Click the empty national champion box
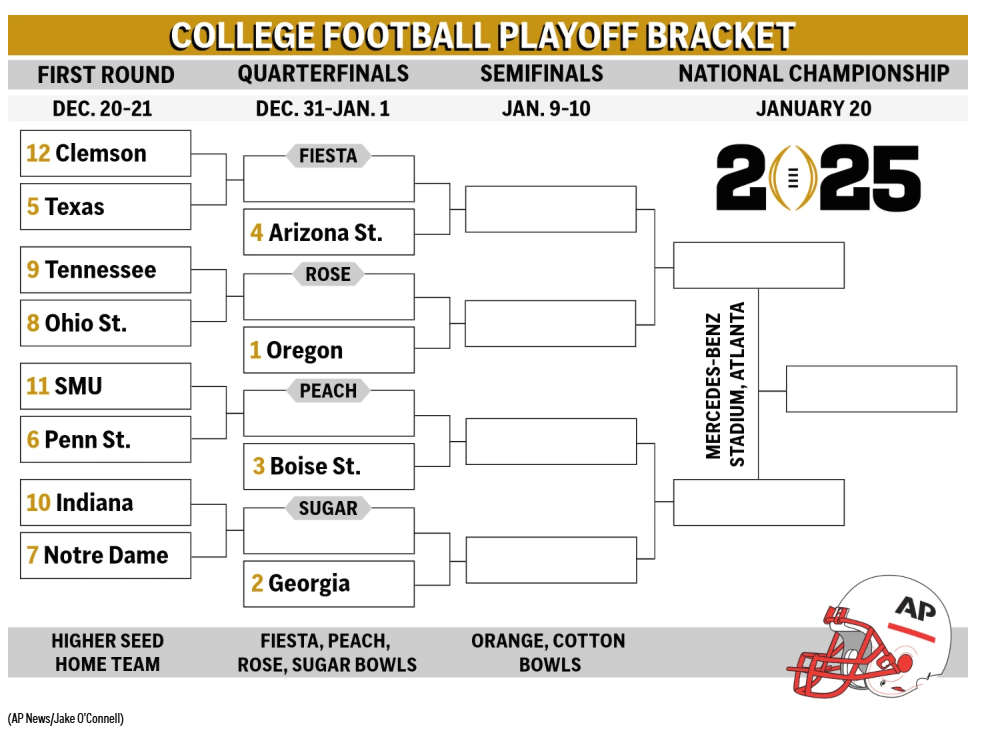Image resolution: width=985 pixels, height=736 pixels. 871,389
